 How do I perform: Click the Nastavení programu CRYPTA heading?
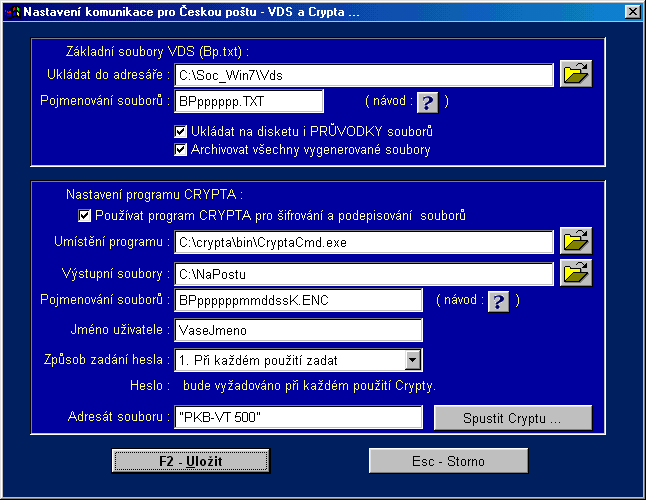click(154, 194)
